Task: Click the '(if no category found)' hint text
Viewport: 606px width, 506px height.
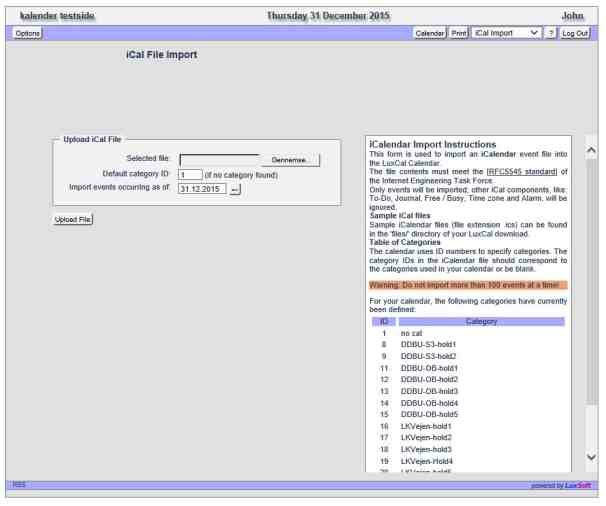Action: 241,175
